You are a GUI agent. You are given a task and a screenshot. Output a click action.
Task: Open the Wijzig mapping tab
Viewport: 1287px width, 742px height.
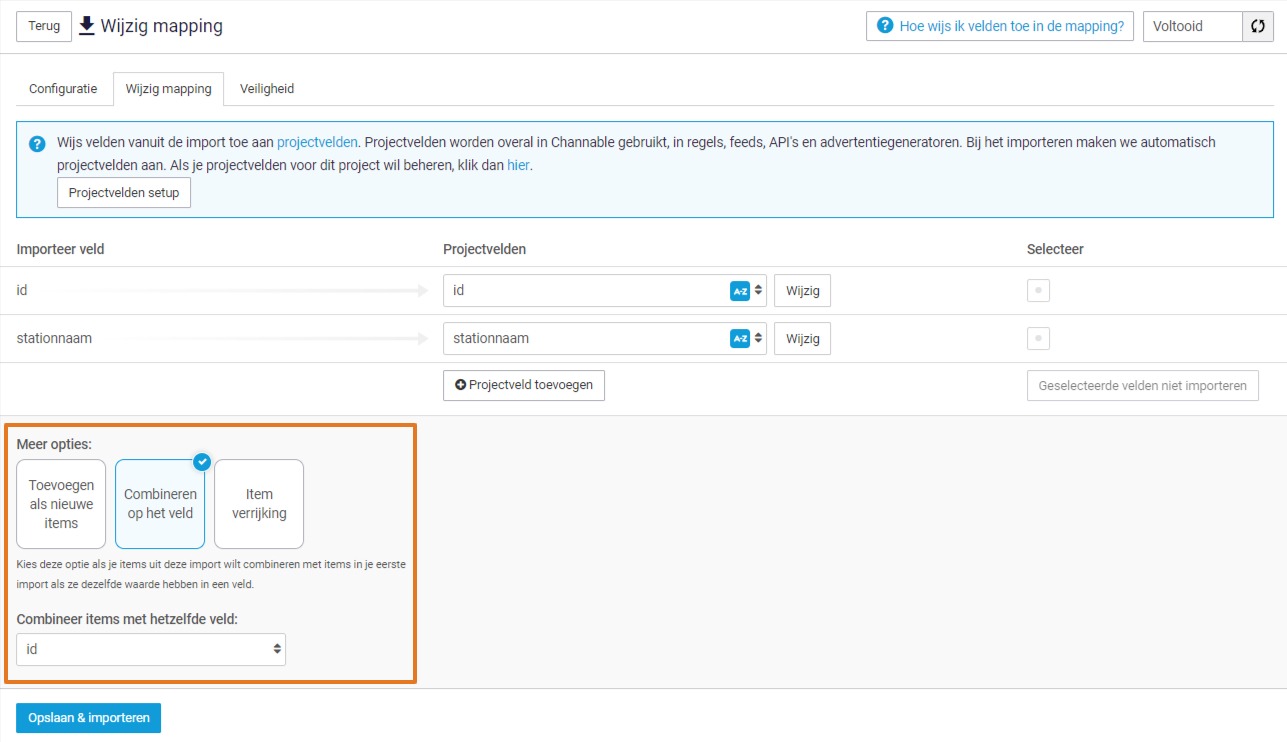click(x=168, y=89)
